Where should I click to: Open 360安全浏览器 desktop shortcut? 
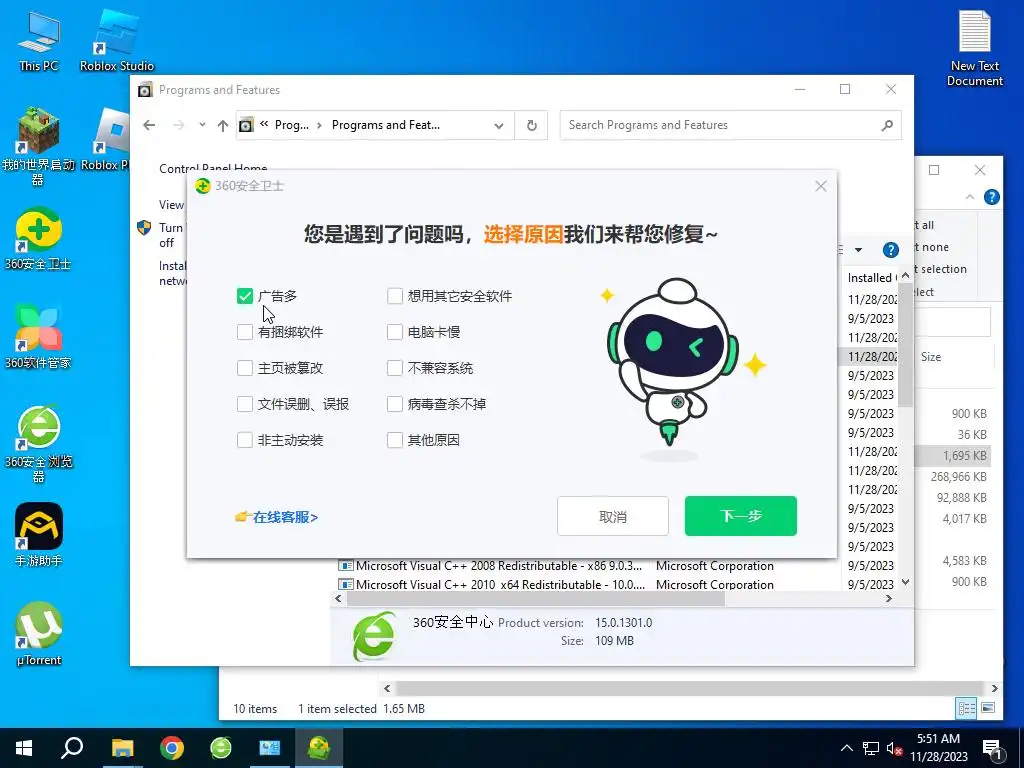(x=39, y=444)
